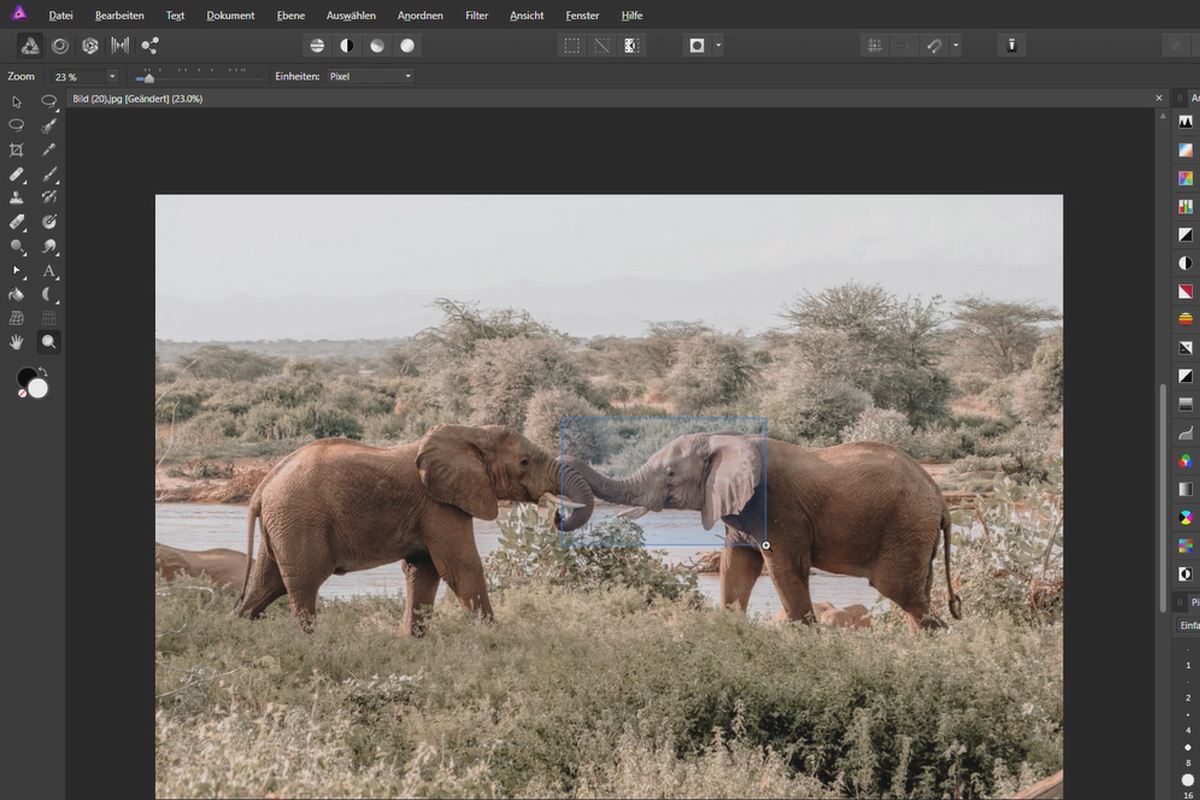This screenshot has width=1200, height=800.
Task: Click the 23 % zoom input field
Action: [77, 76]
